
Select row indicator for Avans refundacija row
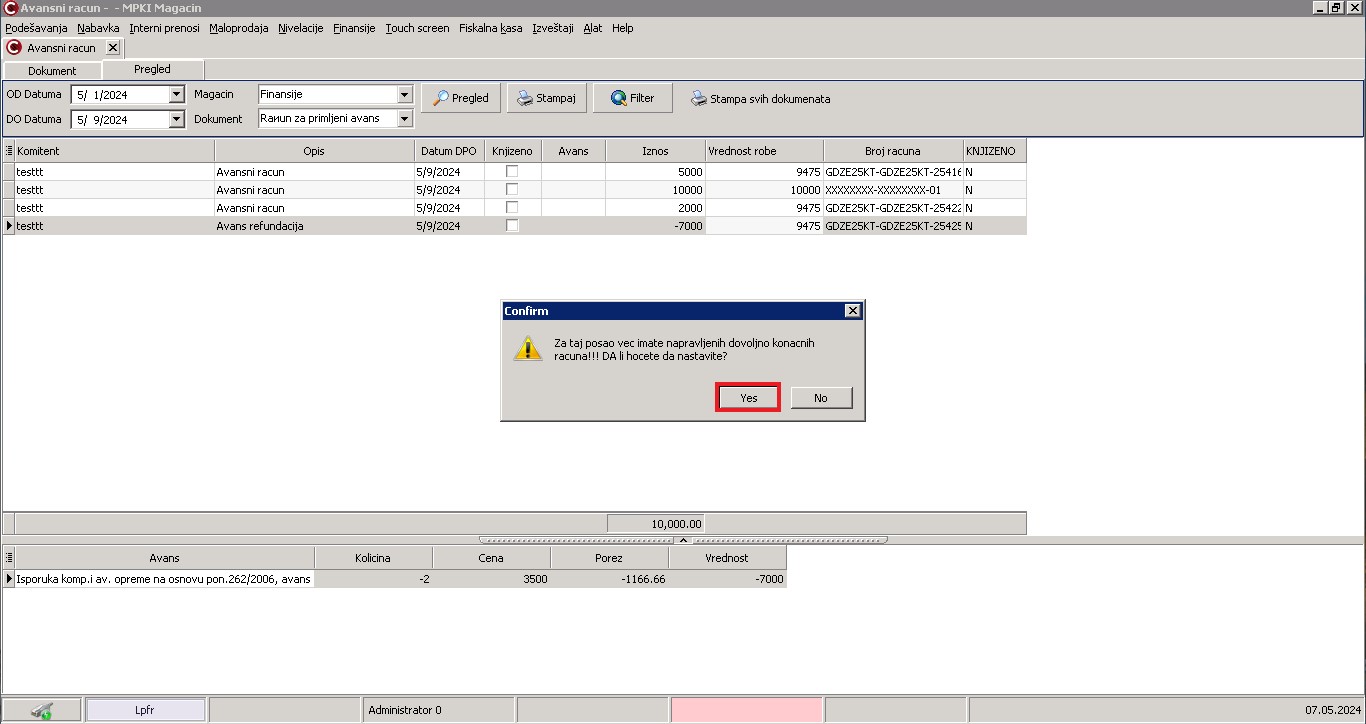tap(9, 226)
